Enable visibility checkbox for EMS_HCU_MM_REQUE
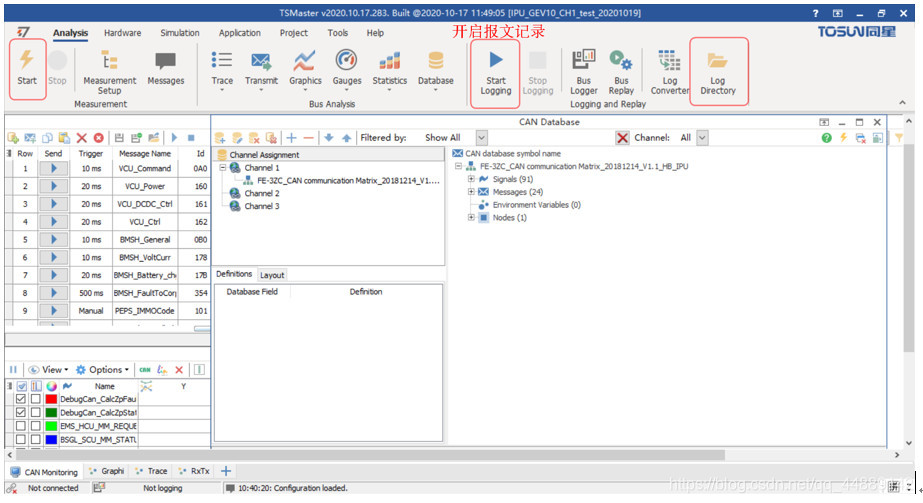923x503 pixels. (21, 426)
